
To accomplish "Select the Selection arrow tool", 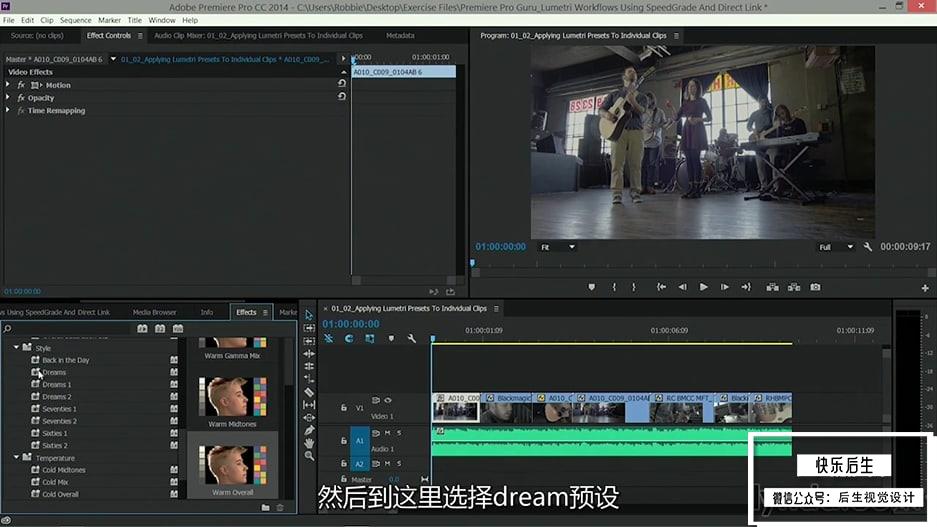I will coord(309,315).
